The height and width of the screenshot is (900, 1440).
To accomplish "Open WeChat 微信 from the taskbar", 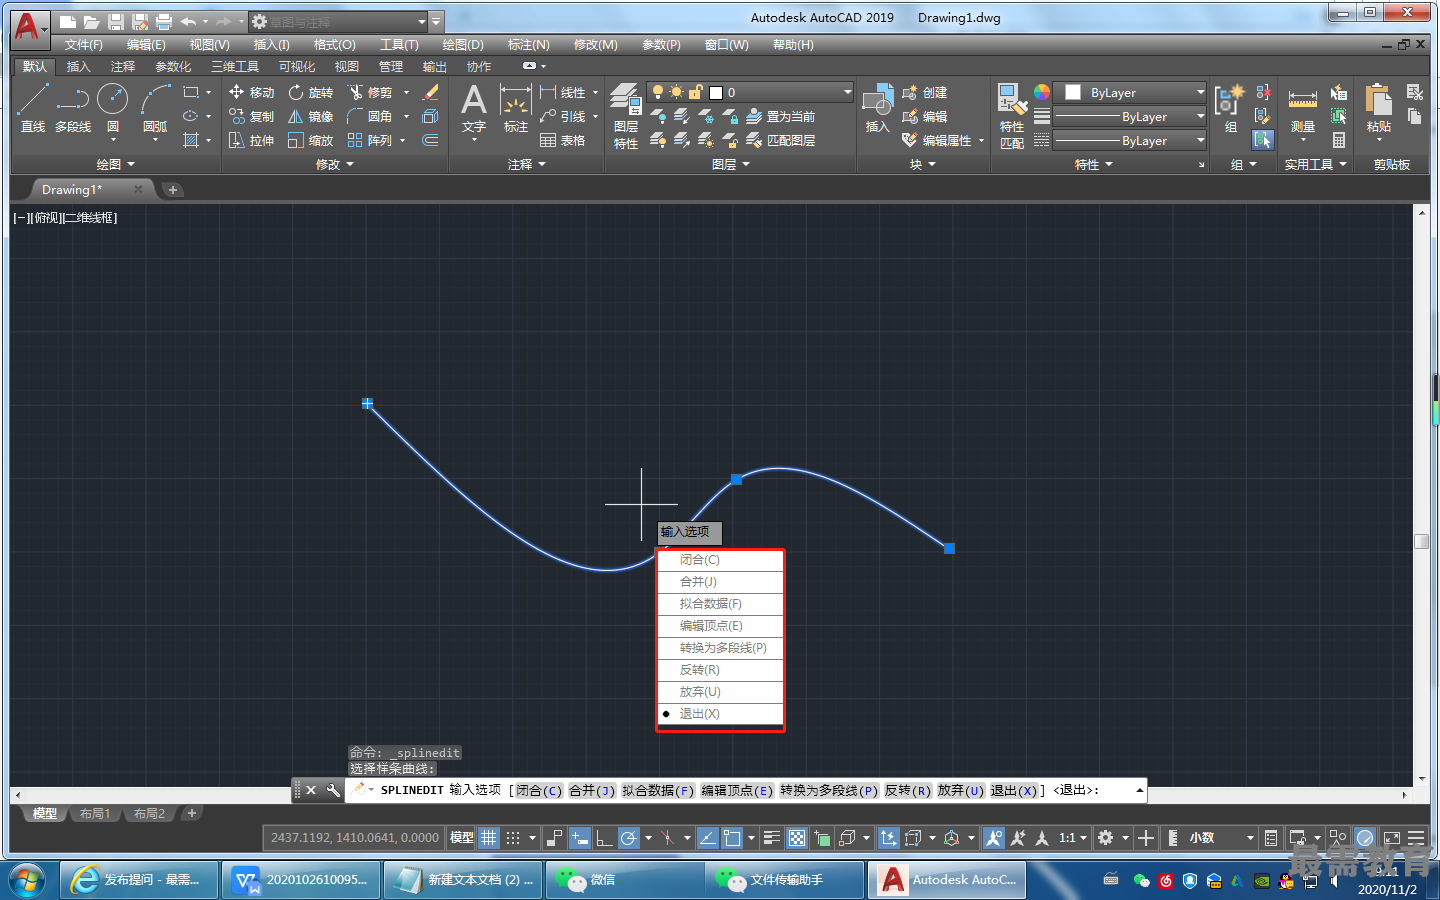I will click(624, 880).
